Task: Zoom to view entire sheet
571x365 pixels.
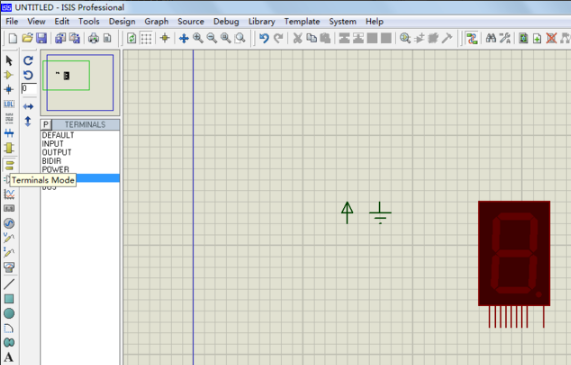Action: [x=226, y=38]
